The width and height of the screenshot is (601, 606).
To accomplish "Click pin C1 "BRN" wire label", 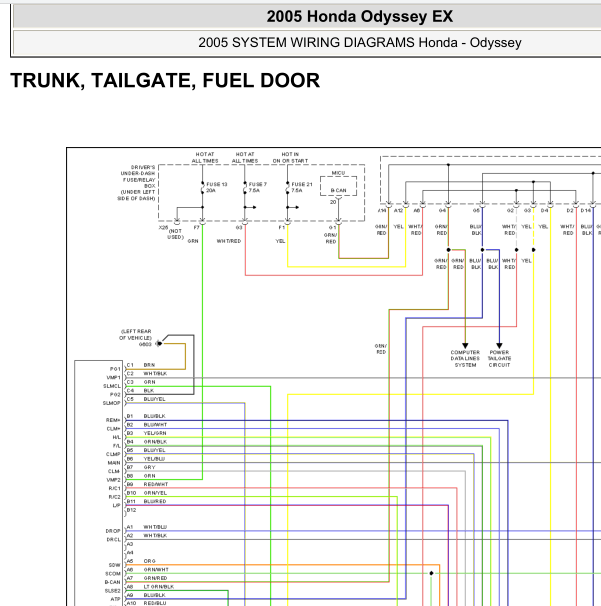I will [x=149, y=365].
